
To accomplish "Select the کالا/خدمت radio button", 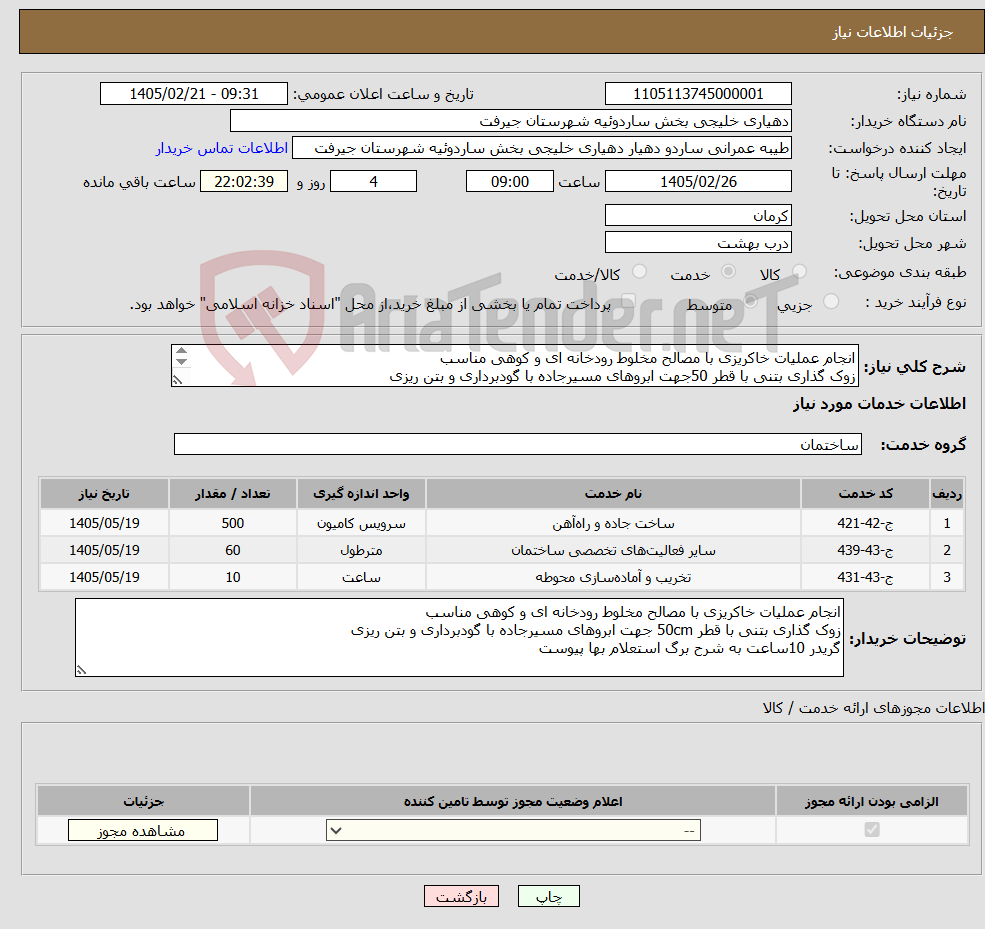I will click(x=639, y=271).
